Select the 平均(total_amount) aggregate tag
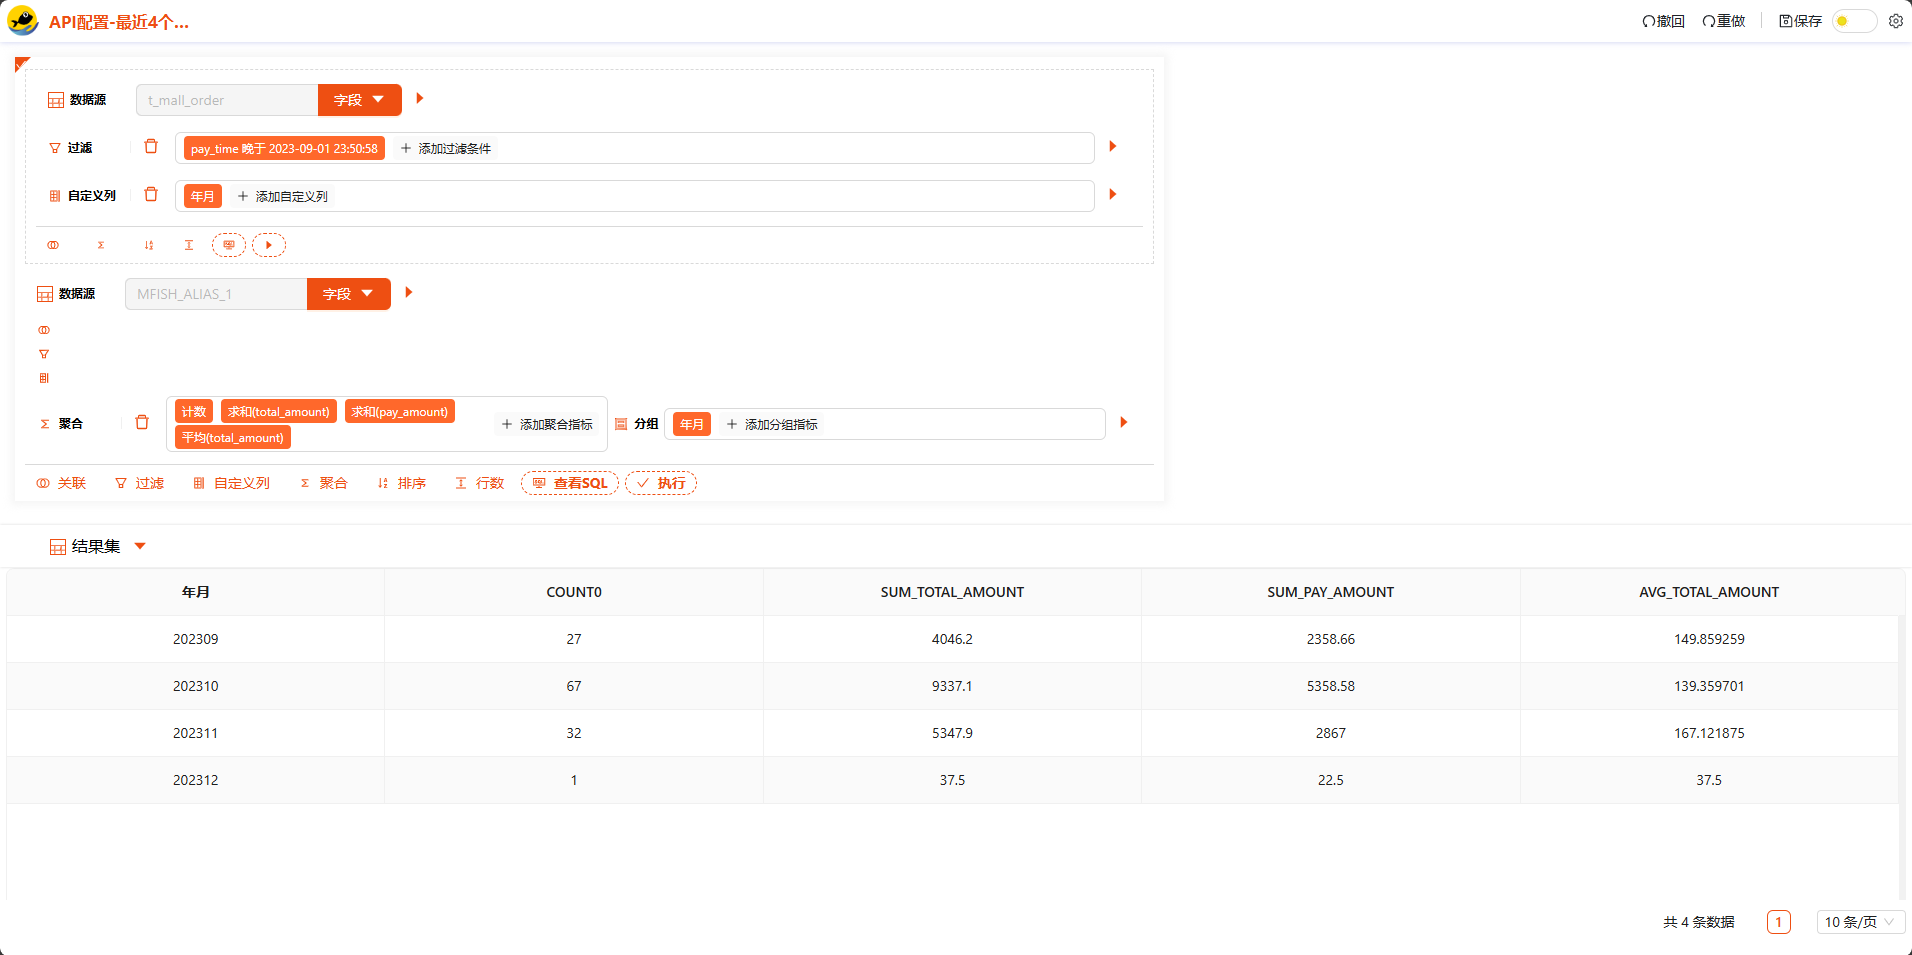This screenshot has width=1912, height=955. [x=233, y=438]
